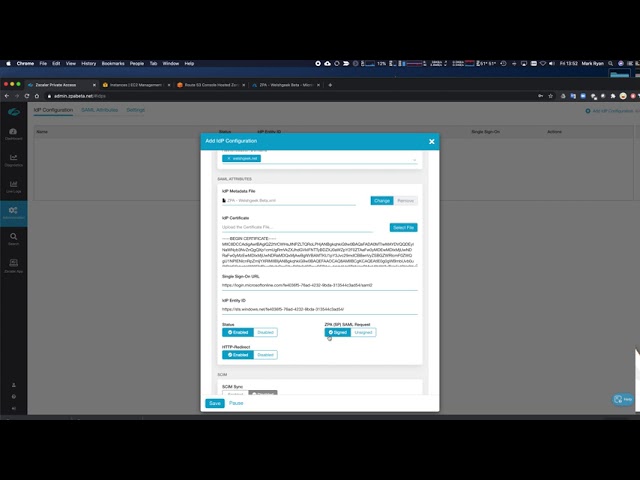Screen dimensions: 640x480
Task: Switch to the Settings tab
Action: 136,110
